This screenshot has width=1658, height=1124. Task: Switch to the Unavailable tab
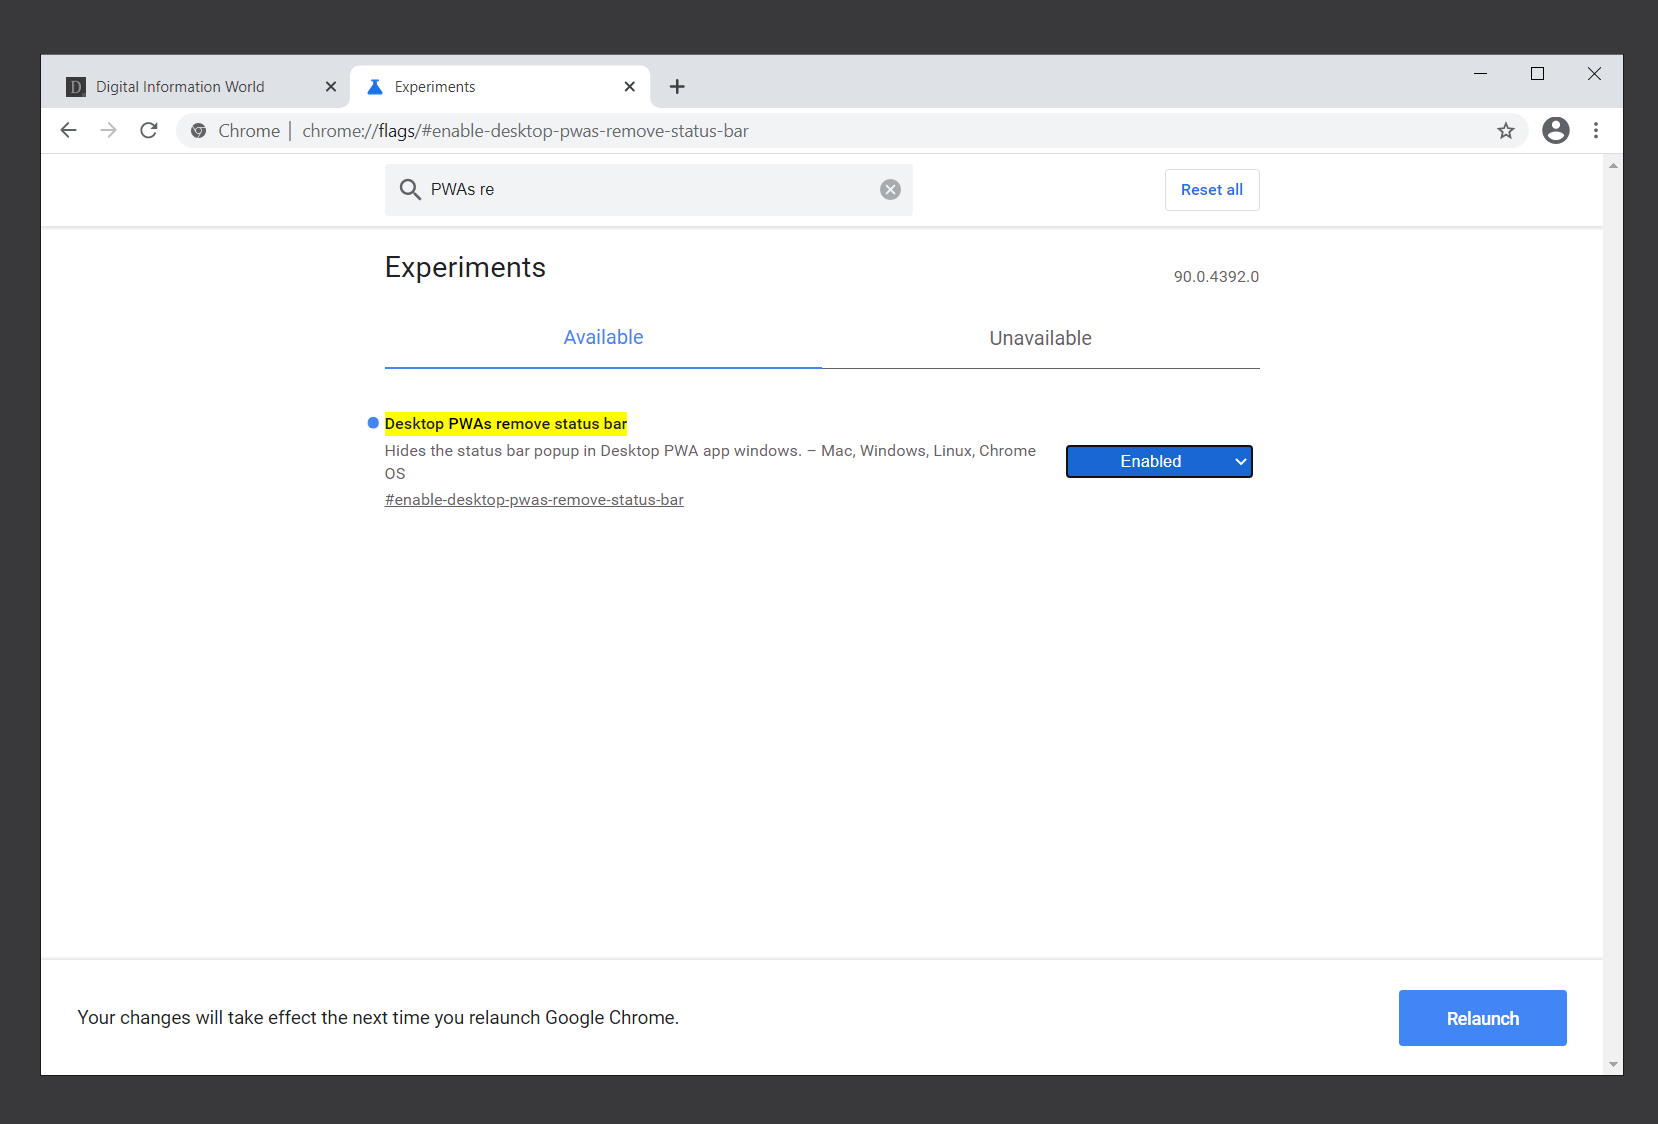pyautogui.click(x=1039, y=338)
